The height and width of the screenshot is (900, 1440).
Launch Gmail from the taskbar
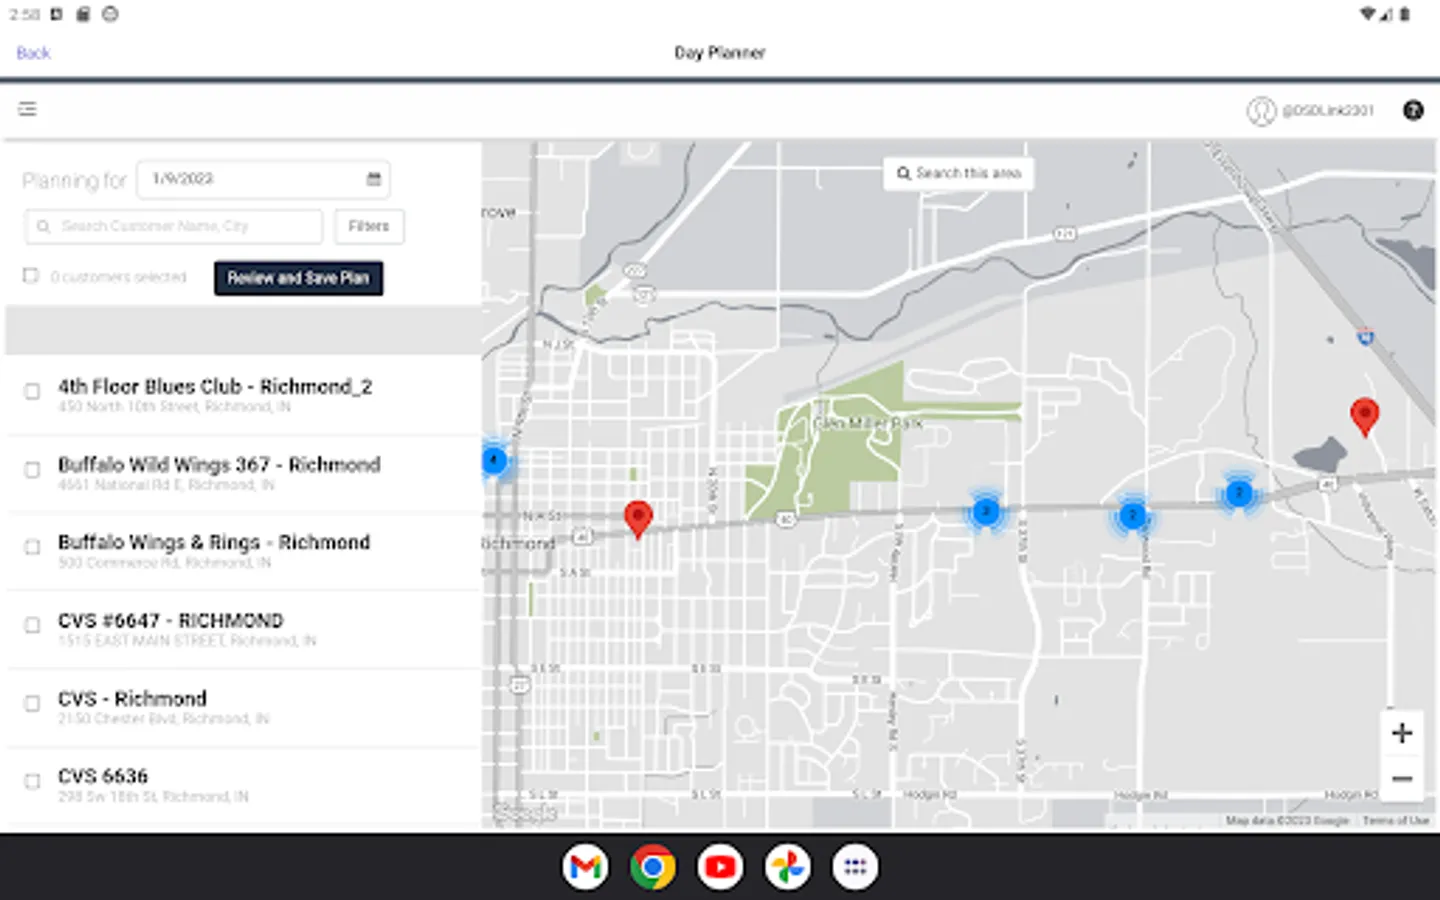585,867
